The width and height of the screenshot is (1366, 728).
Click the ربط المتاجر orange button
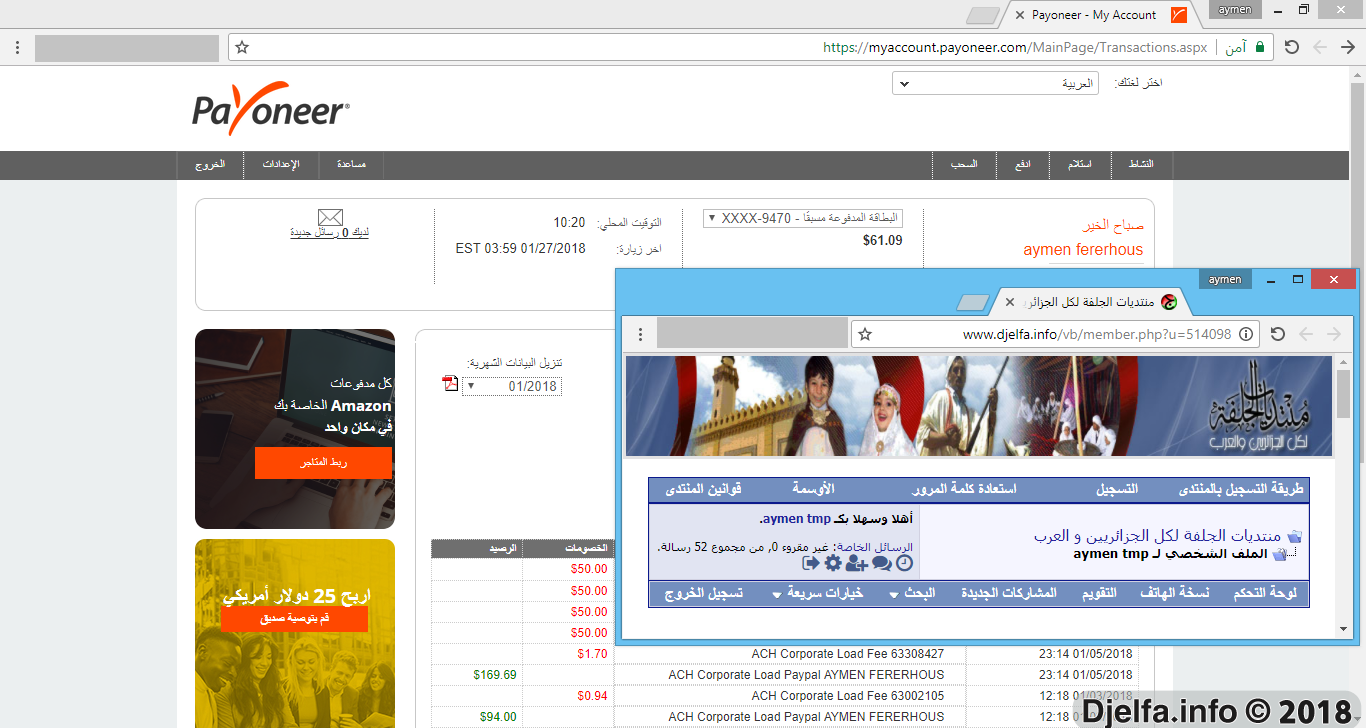click(x=323, y=463)
